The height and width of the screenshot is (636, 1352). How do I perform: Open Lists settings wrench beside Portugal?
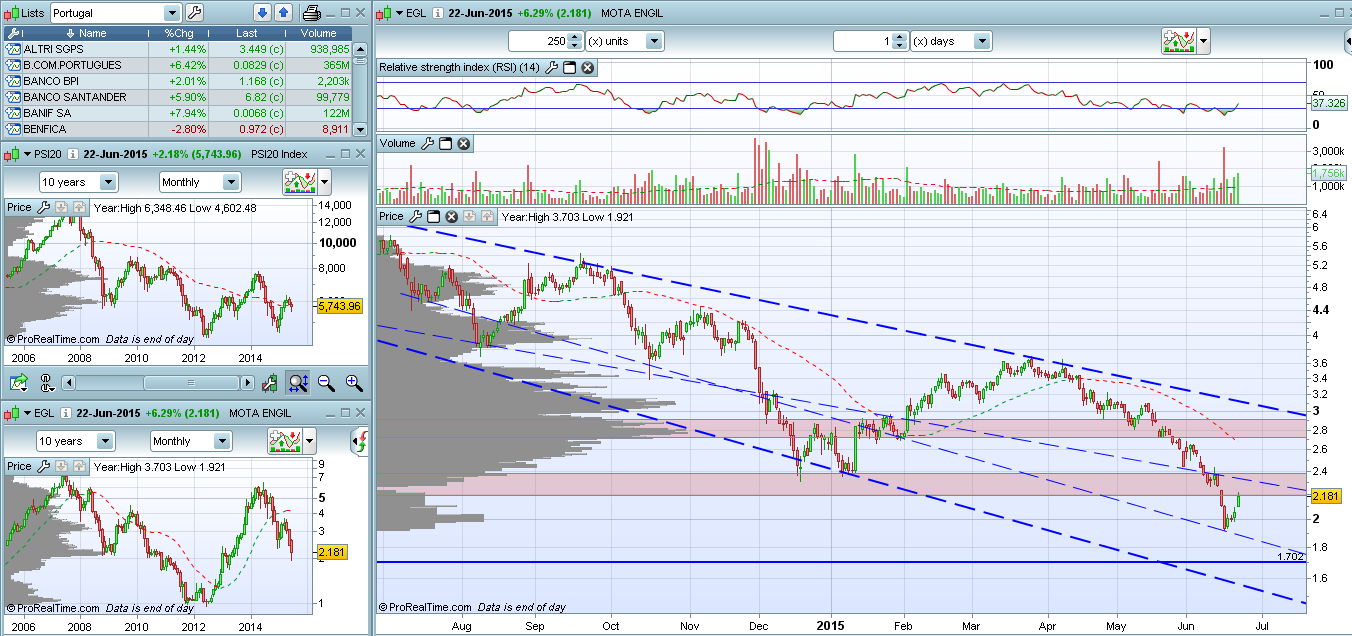point(195,13)
